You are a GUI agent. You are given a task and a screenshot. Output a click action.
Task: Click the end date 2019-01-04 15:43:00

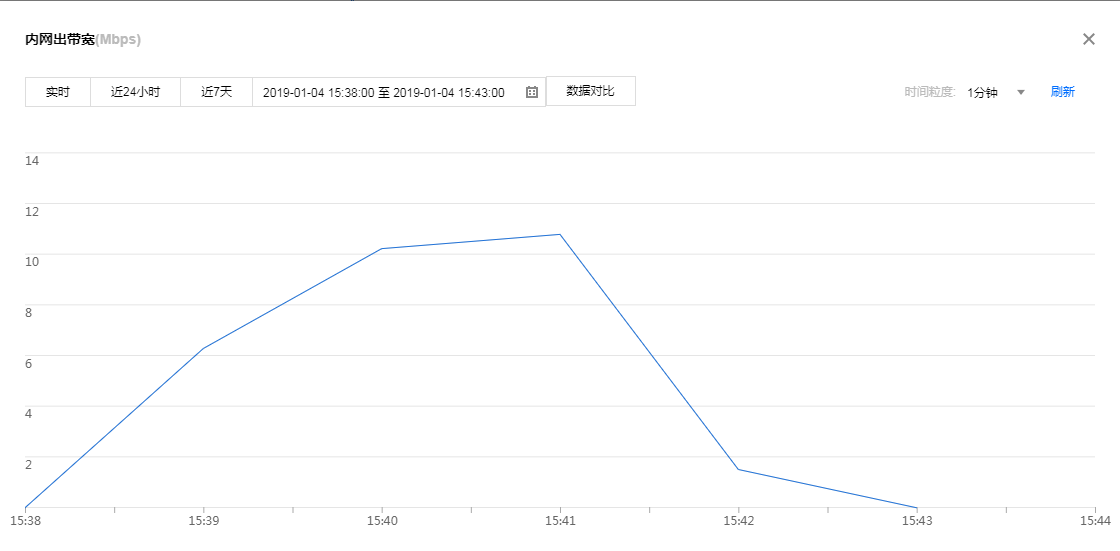(449, 92)
